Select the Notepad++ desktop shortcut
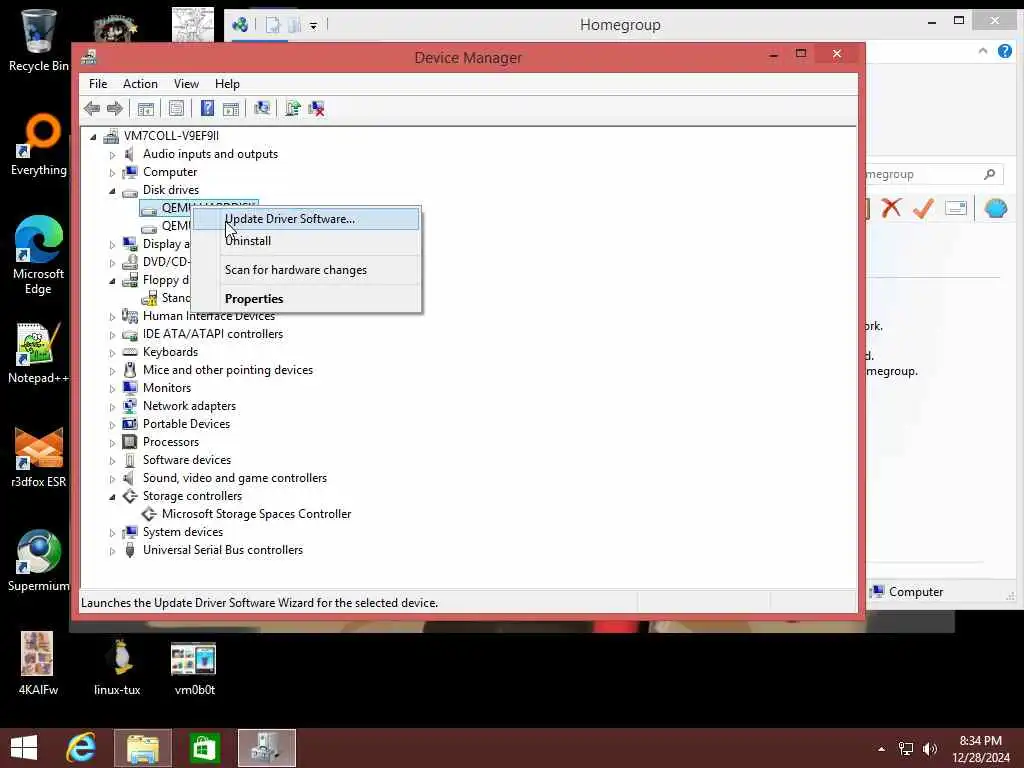Viewport: 1024px width, 768px height. coord(39,353)
